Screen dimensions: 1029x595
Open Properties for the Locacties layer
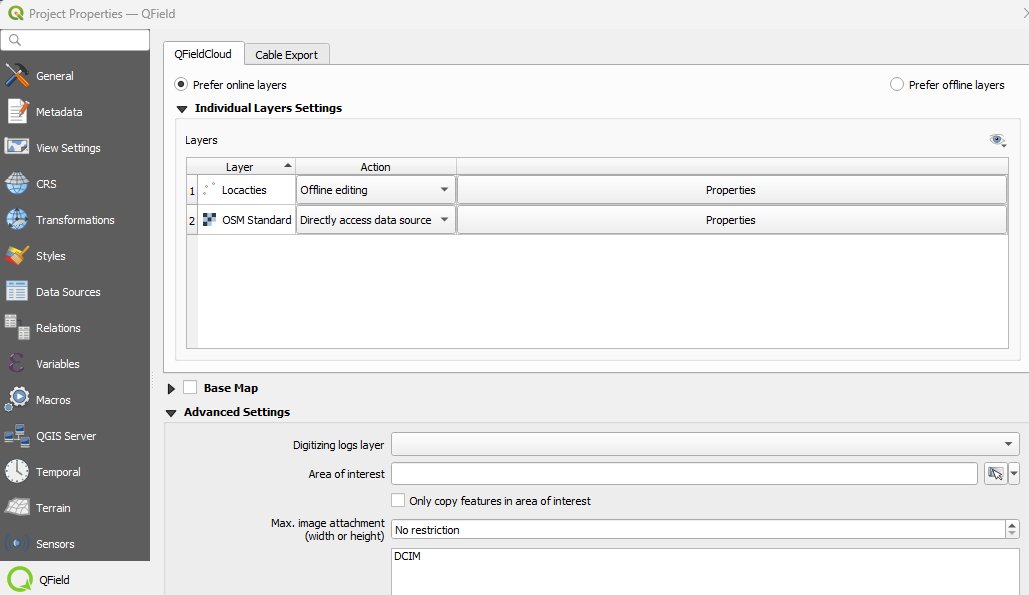click(x=732, y=190)
